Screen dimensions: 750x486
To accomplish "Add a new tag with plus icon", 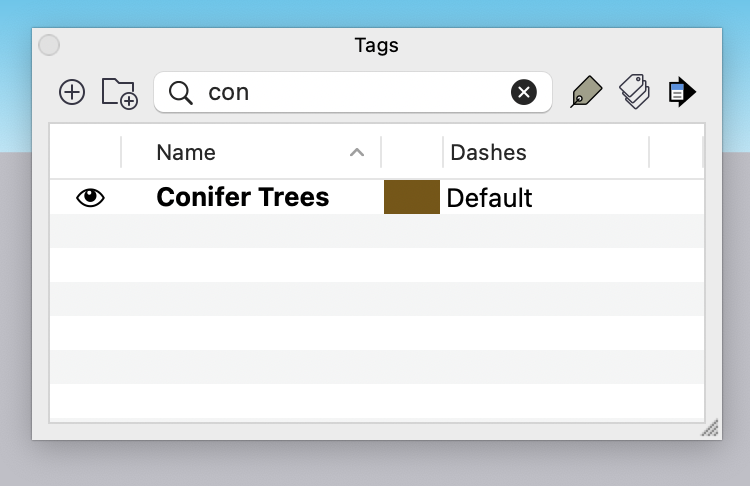I will [x=72, y=92].
